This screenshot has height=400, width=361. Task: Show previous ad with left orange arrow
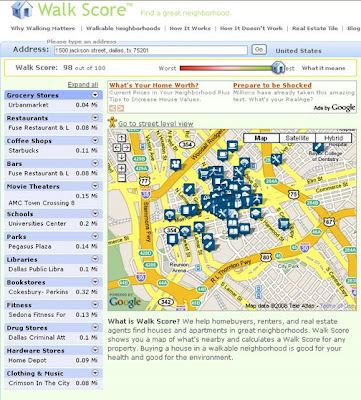coord(112,108)
